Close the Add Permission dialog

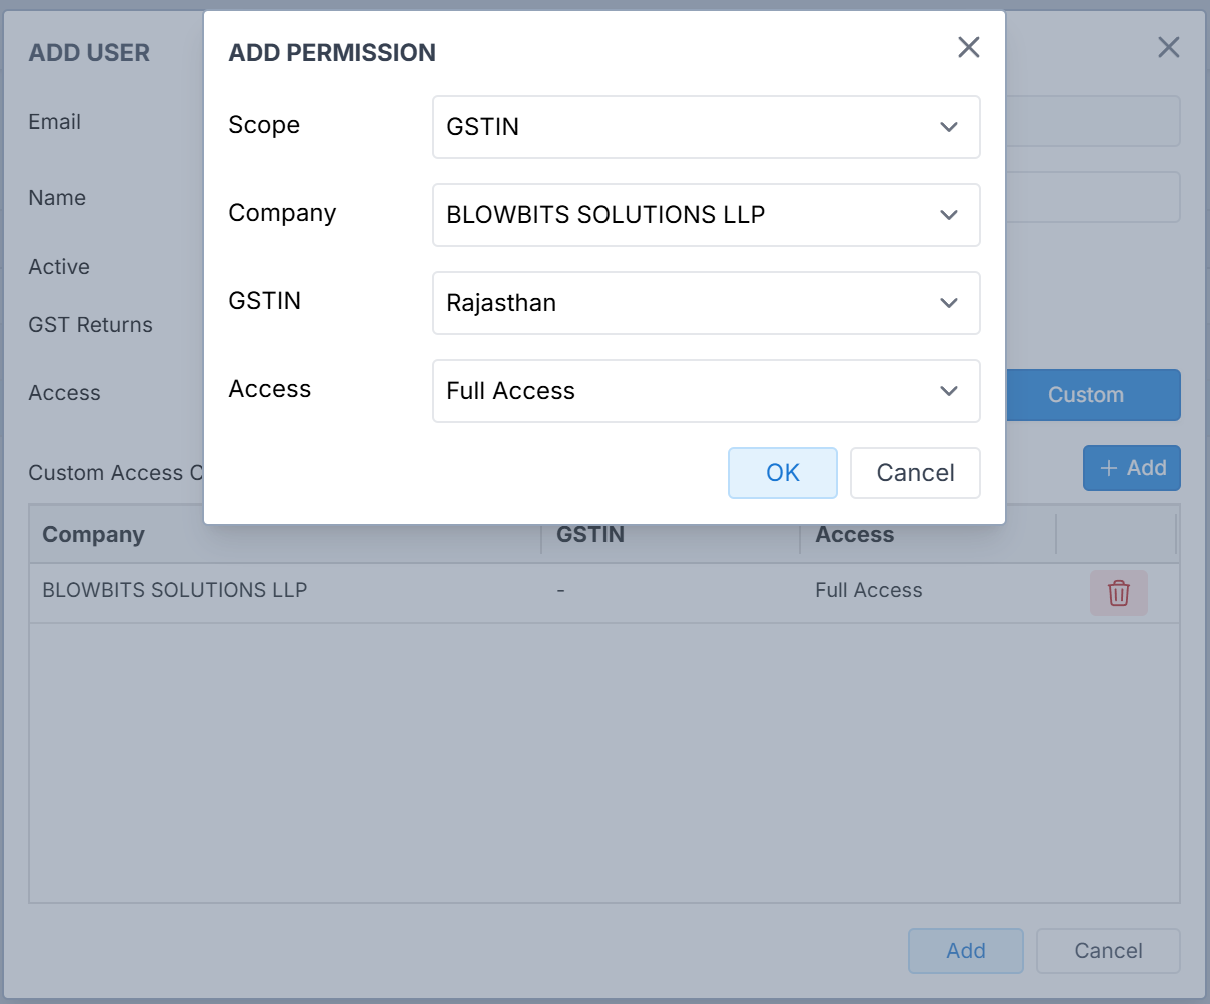pos(968,48)
